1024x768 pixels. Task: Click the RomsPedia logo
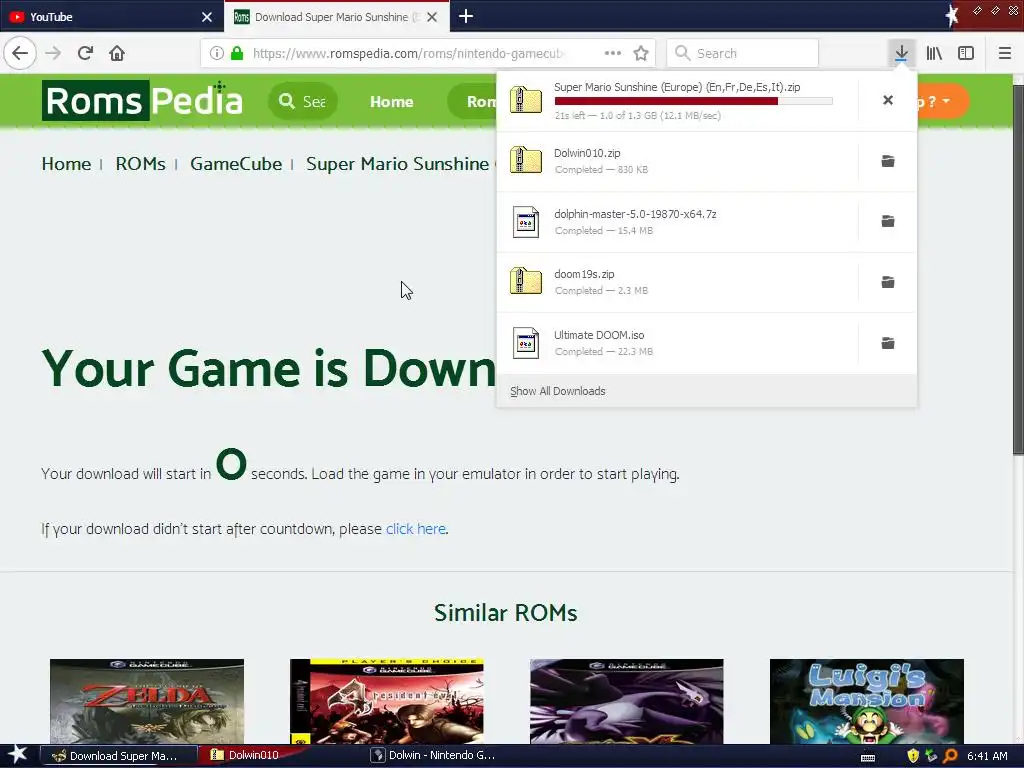142,101
